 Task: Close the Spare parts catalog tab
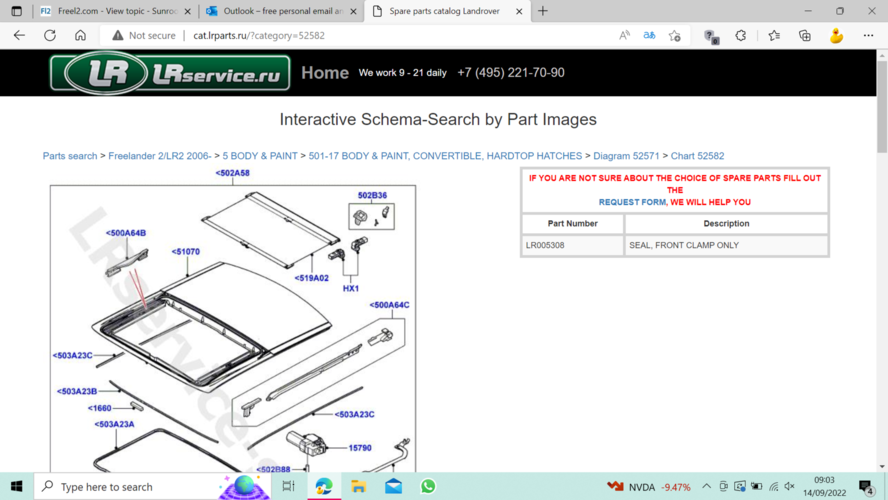tap(519, 11)
